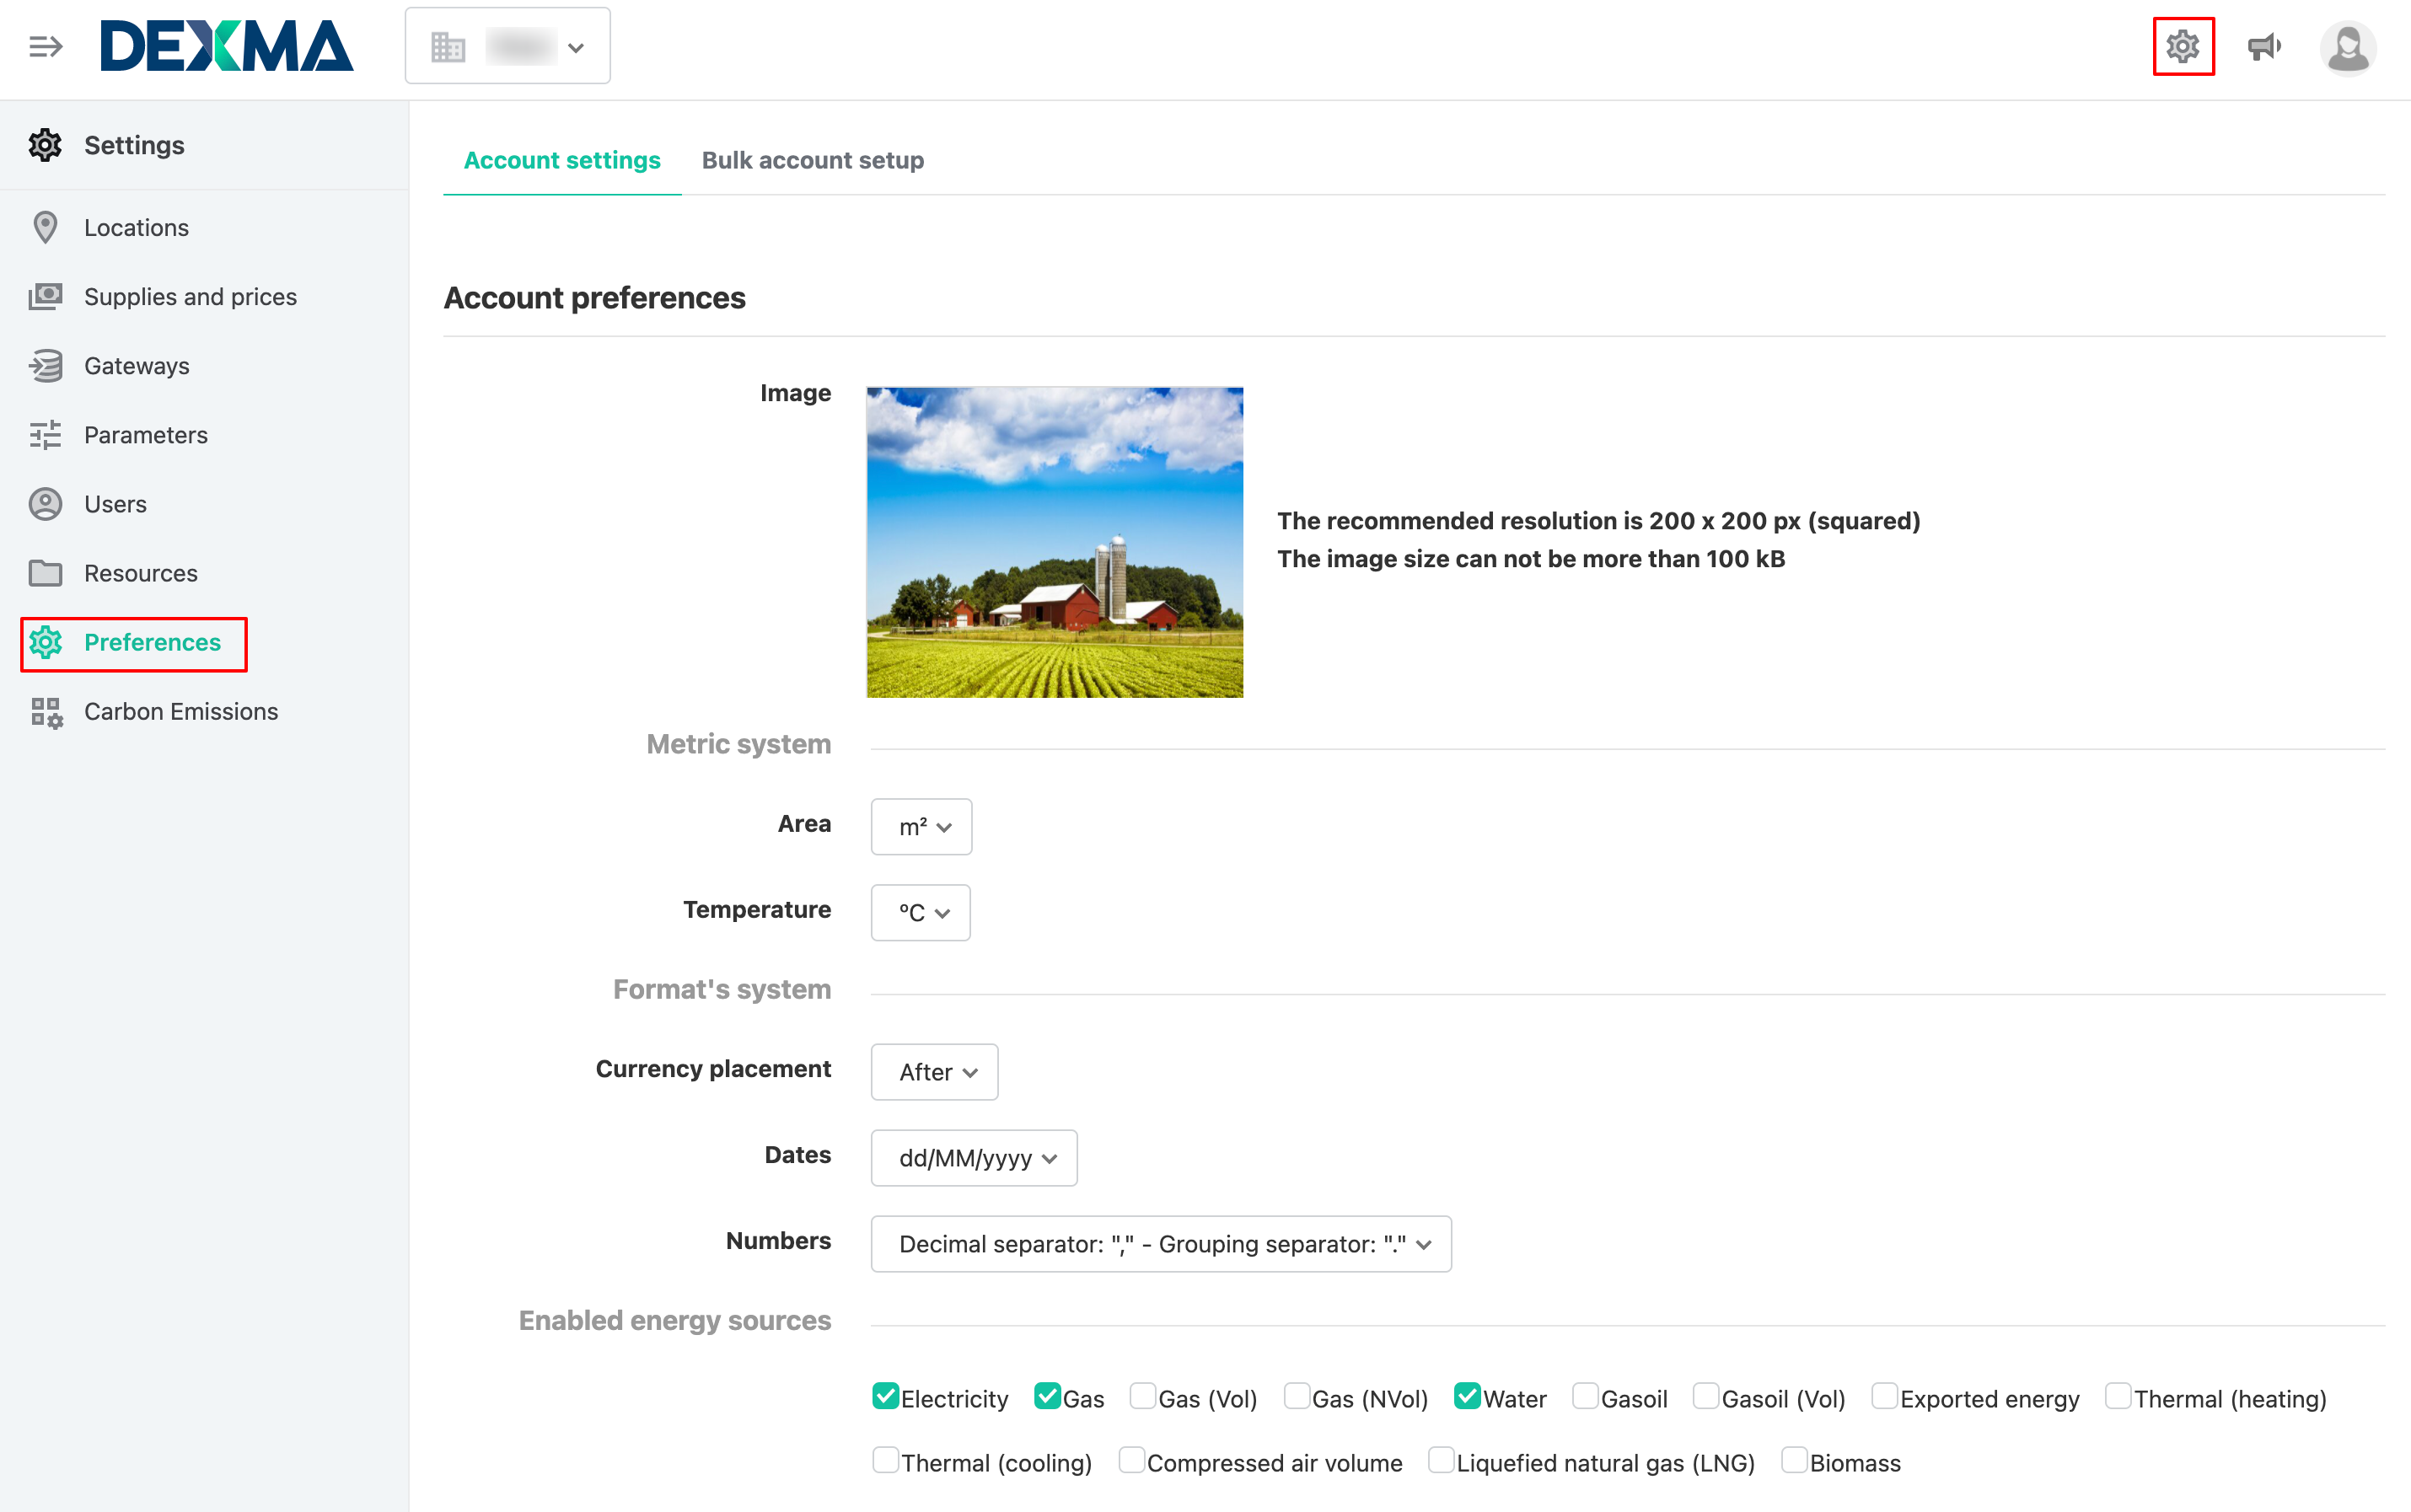Enable Gas (Vol) energy source
The height and width of the screenshot is (1512, 2411).
click(x=1143, y=1396)
